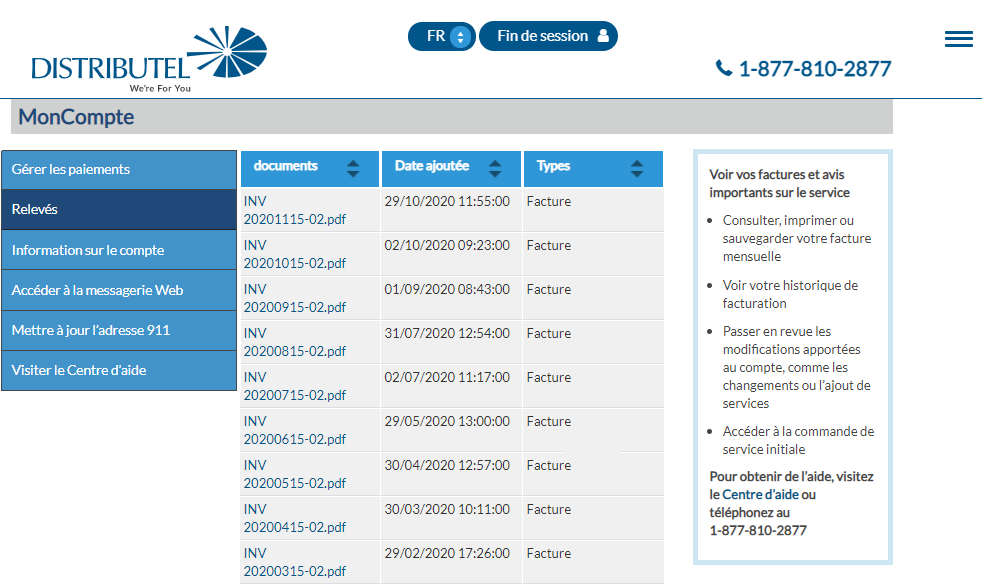This screenshot has height=584, width=982.
Task: Click the sort arrows on Types column
Action: [637, 168]
